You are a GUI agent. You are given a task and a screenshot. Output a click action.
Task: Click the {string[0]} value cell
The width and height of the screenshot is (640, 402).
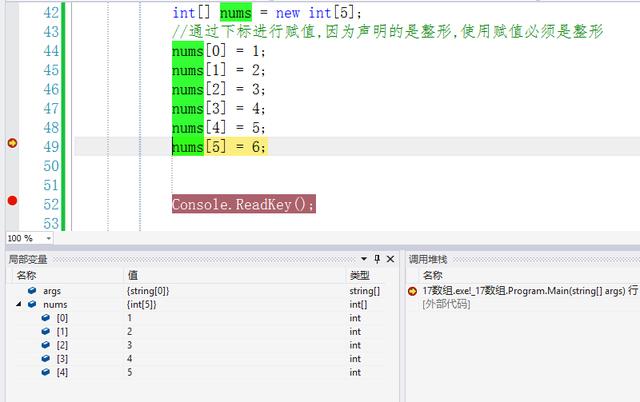[x=148, y=291]
